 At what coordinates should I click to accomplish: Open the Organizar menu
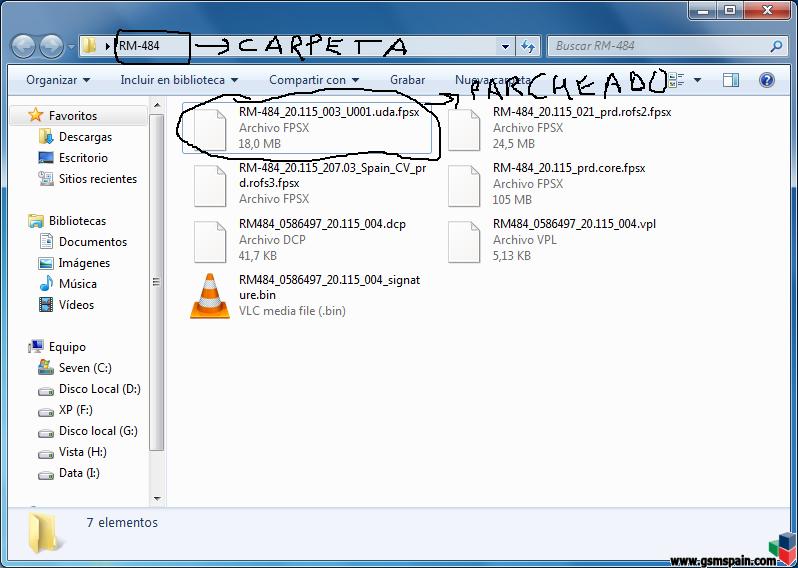58,80
